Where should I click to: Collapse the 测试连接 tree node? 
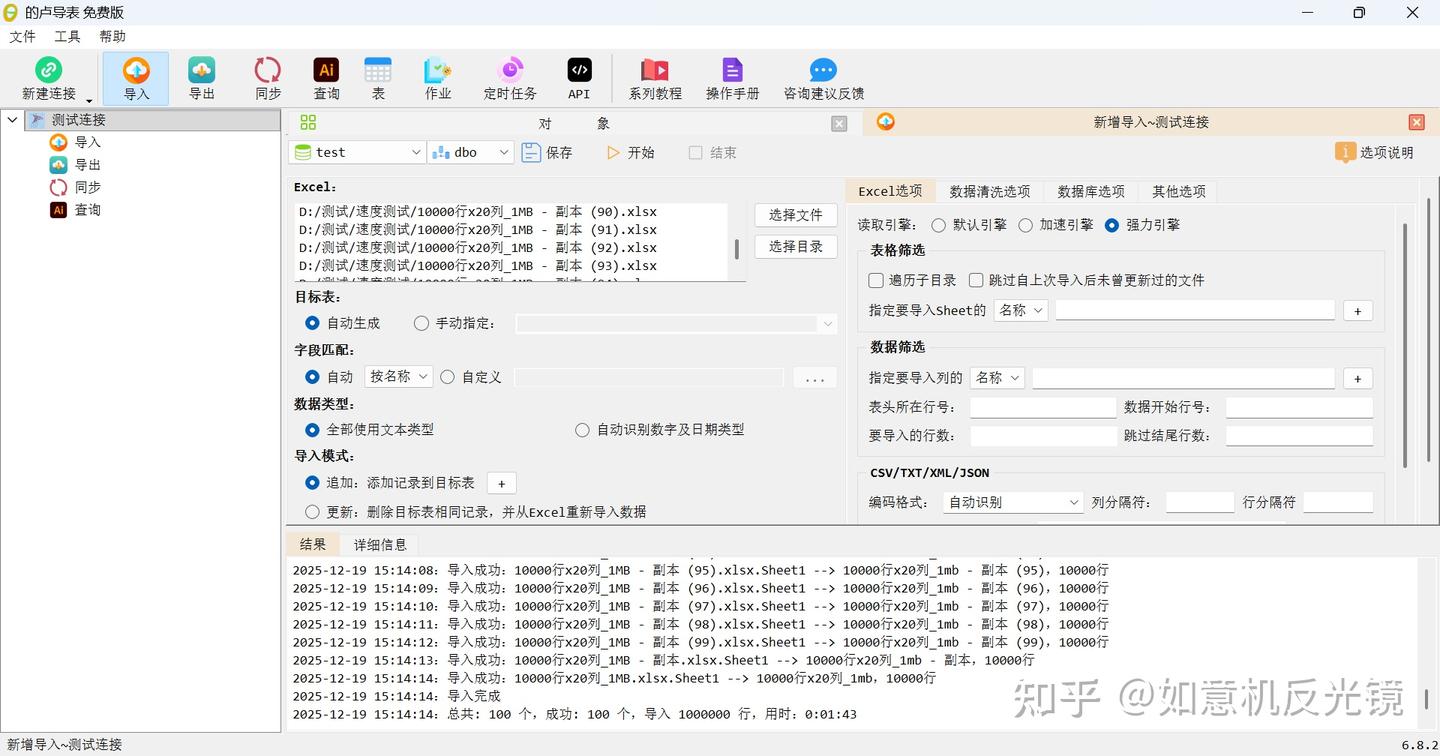tap(12, 120)
